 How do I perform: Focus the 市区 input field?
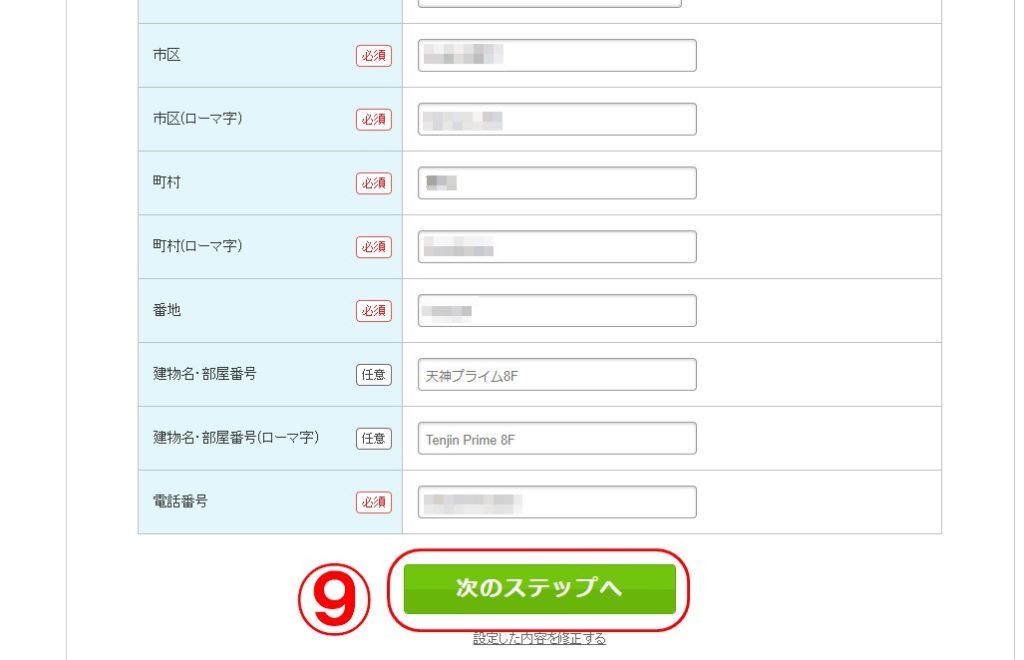tap(557, 55)
